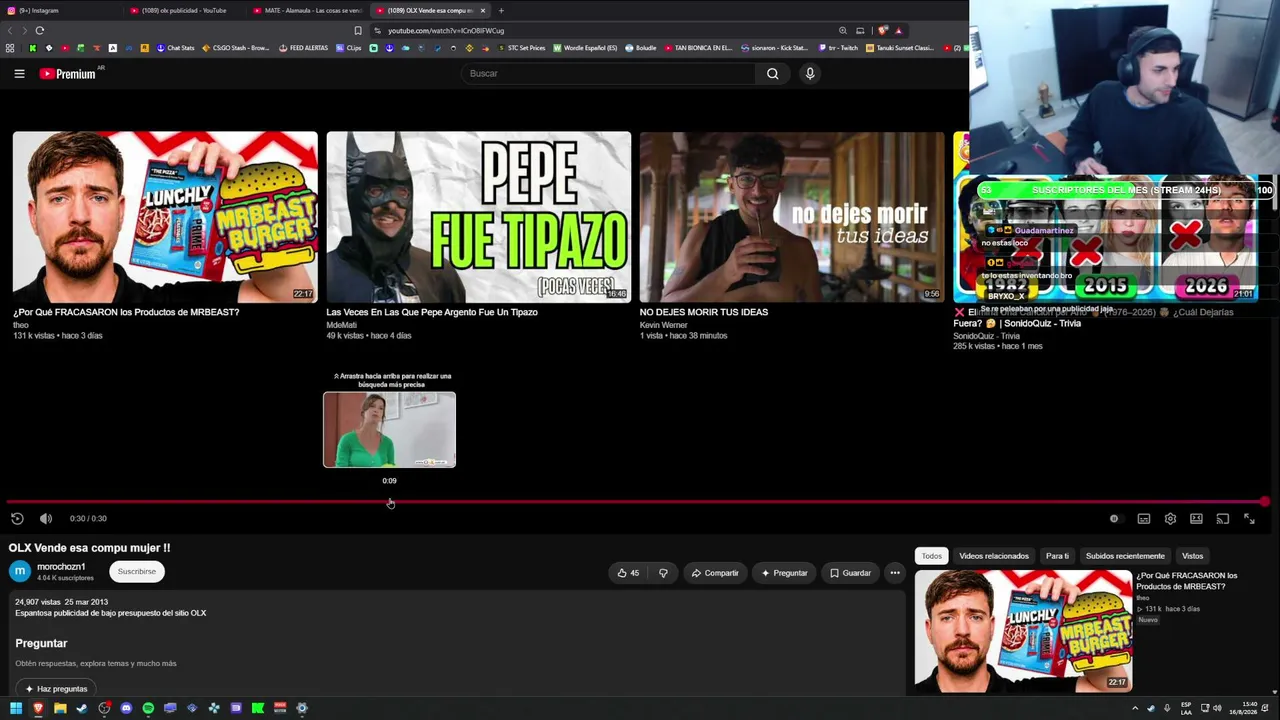The width and height of the screenshot is (1280, 720).
Task: Show hidden system tray icons
Action: [x=1135, y=708]
